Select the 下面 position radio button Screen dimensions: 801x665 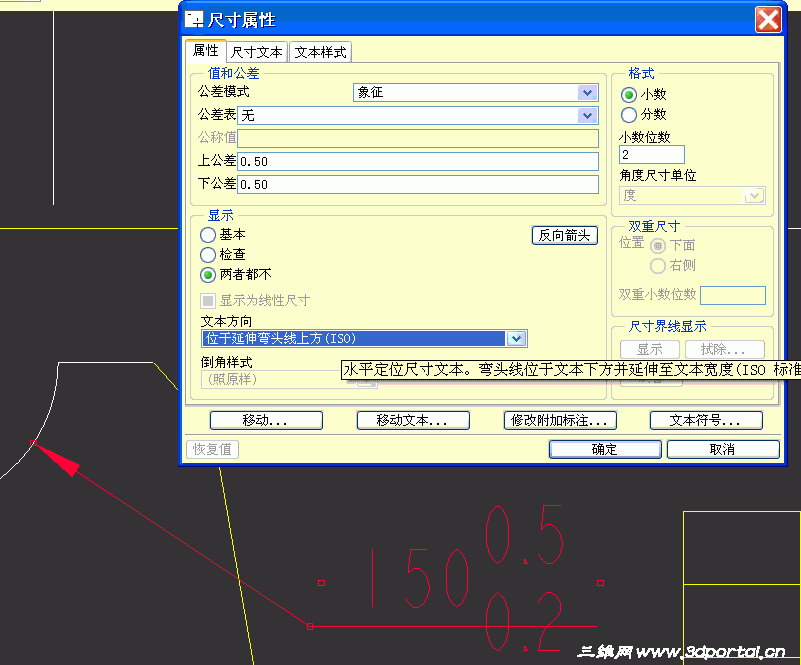pos(658,246)
